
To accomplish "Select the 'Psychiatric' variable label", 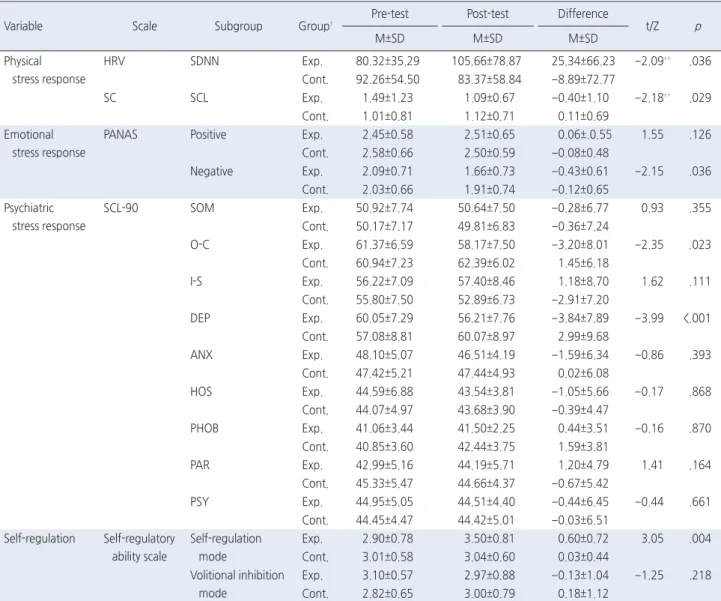I will click(x=29, y=208).
